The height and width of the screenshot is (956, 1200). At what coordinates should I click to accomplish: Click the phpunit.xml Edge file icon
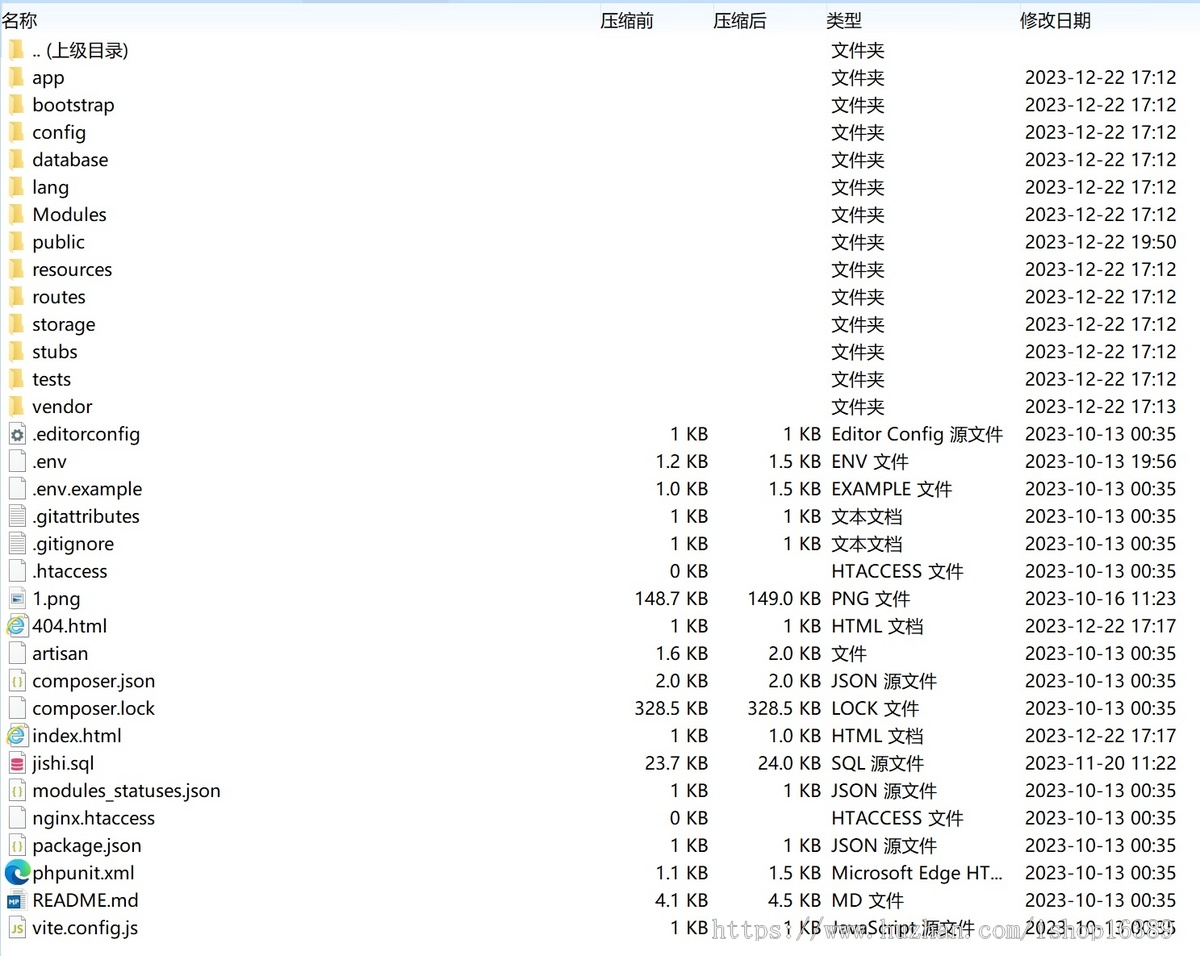pyautogui.click(x=17, y=873)
